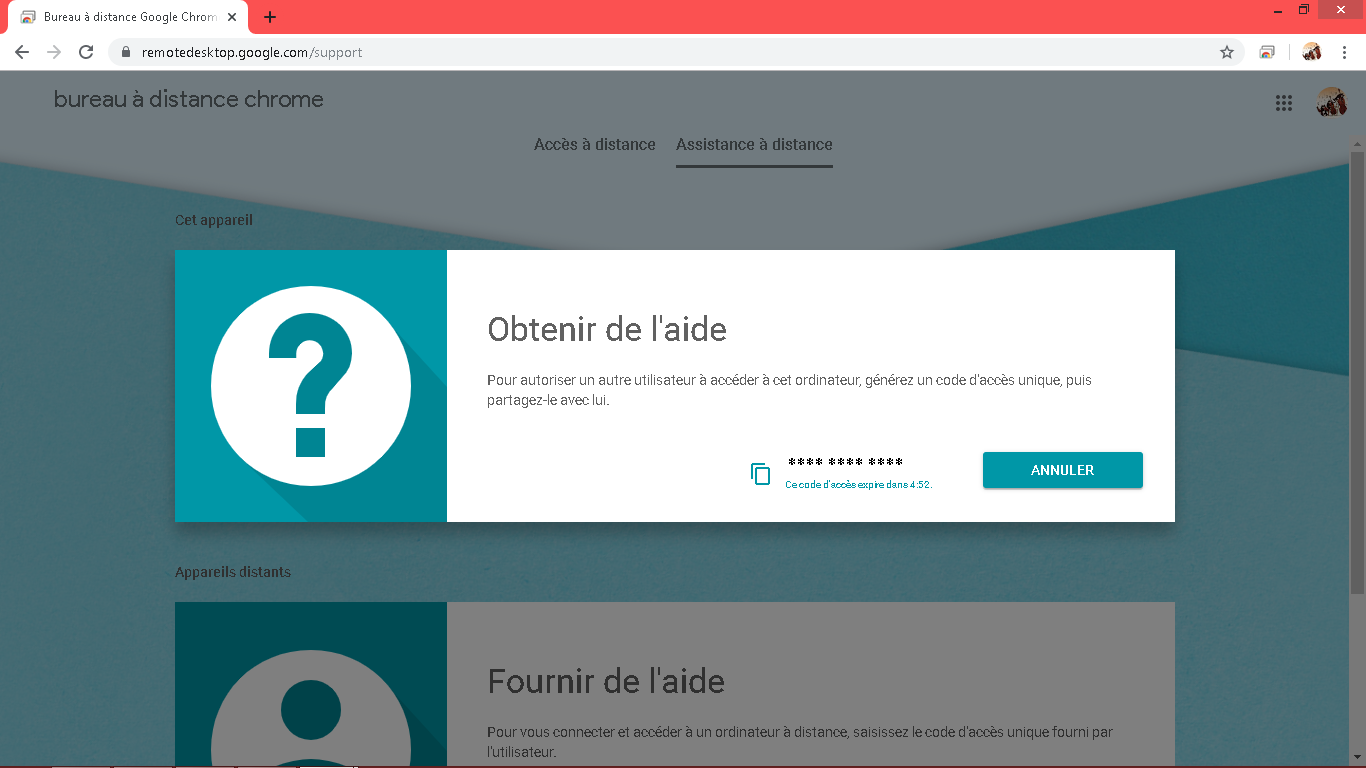Bookmark this page with the star icon
Image resolution: width=1366 pixels, height=768 pixels.
click(x=1227, y=52)
